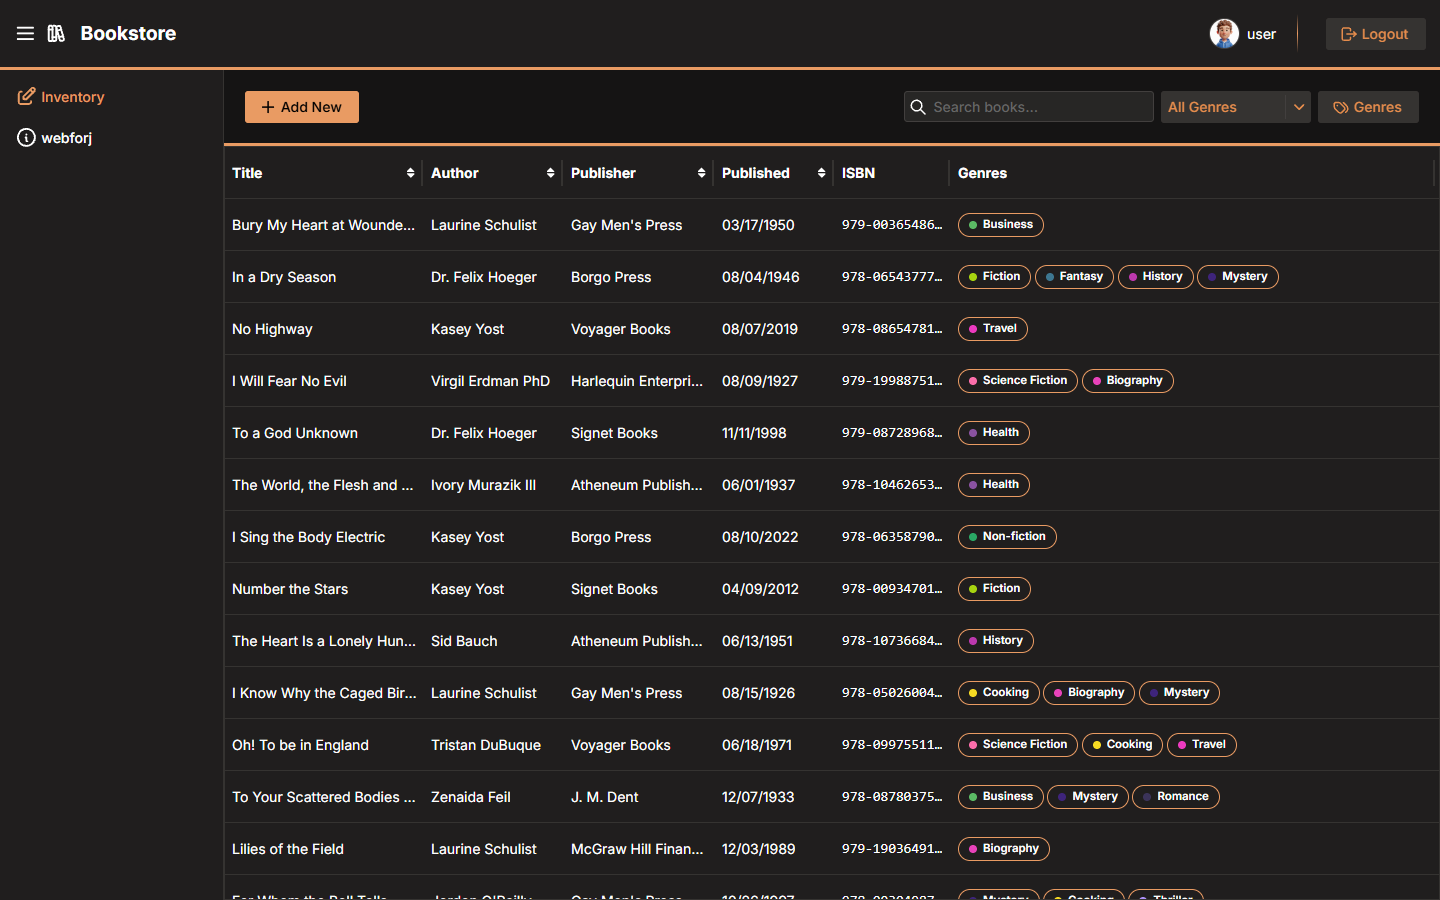1440x900 pixels.
Task: Toggle the Author column sort order
Action: click(551, 172)
